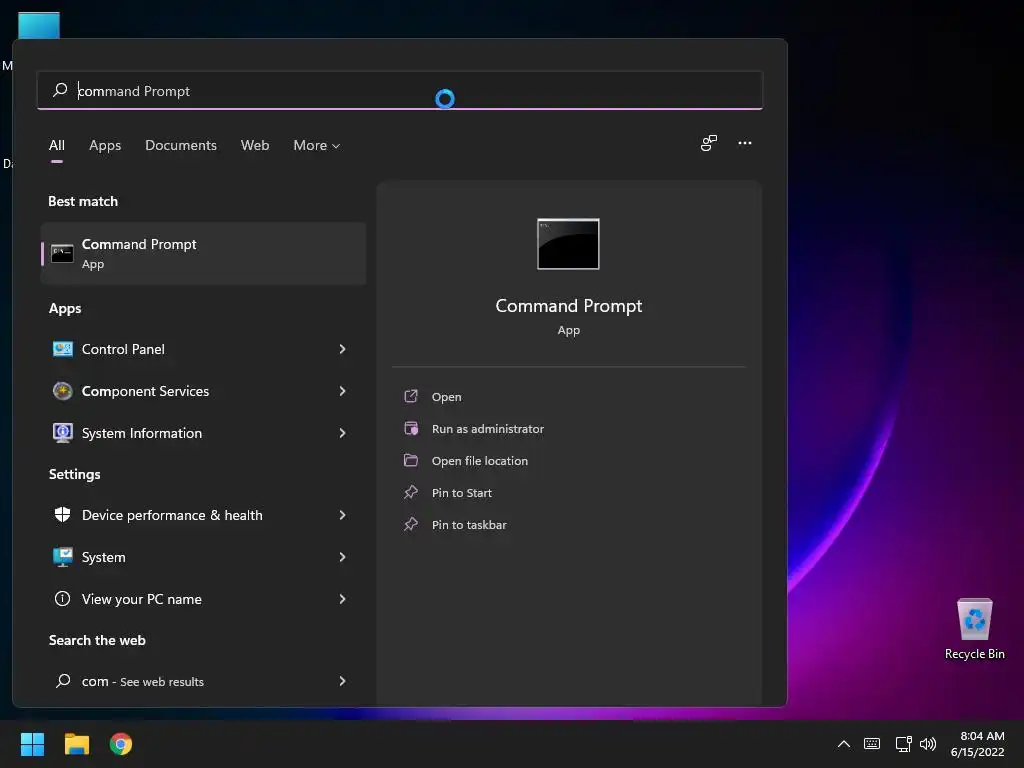The image size is (1024, 768).
Task: Click Open in the Command Prompt details
Action: [x=446, y=396]
